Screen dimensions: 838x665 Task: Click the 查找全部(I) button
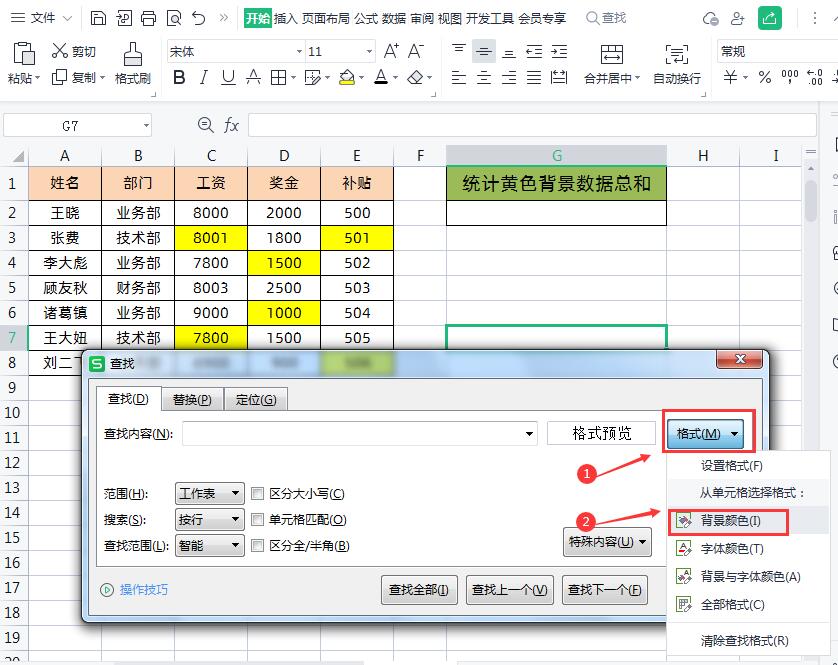pos(419,590)
